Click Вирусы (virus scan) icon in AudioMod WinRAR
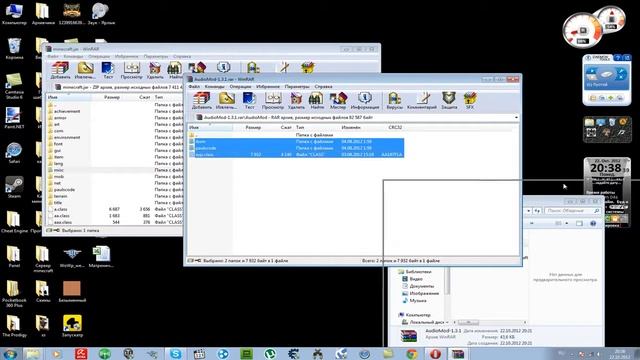The image size is (640, 360). [394, 100]
